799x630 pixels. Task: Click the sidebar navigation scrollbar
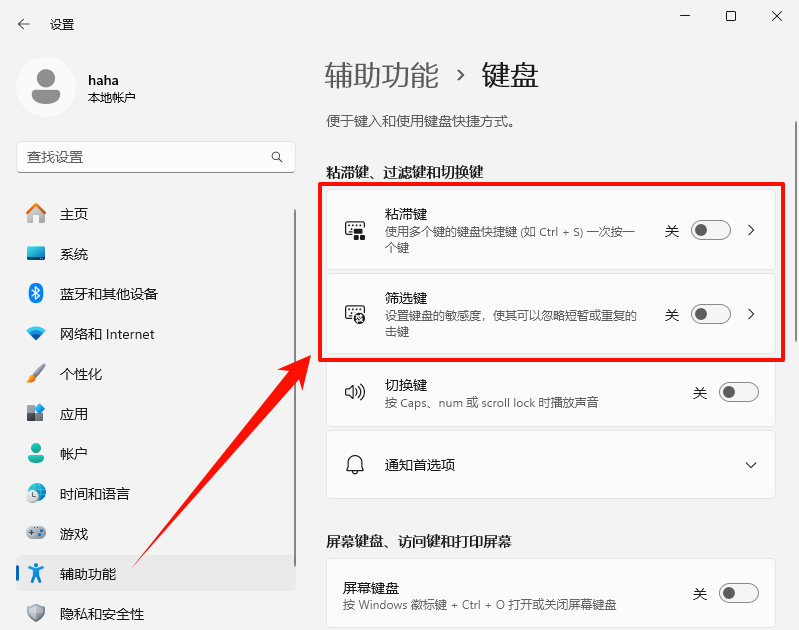(295, 388)
